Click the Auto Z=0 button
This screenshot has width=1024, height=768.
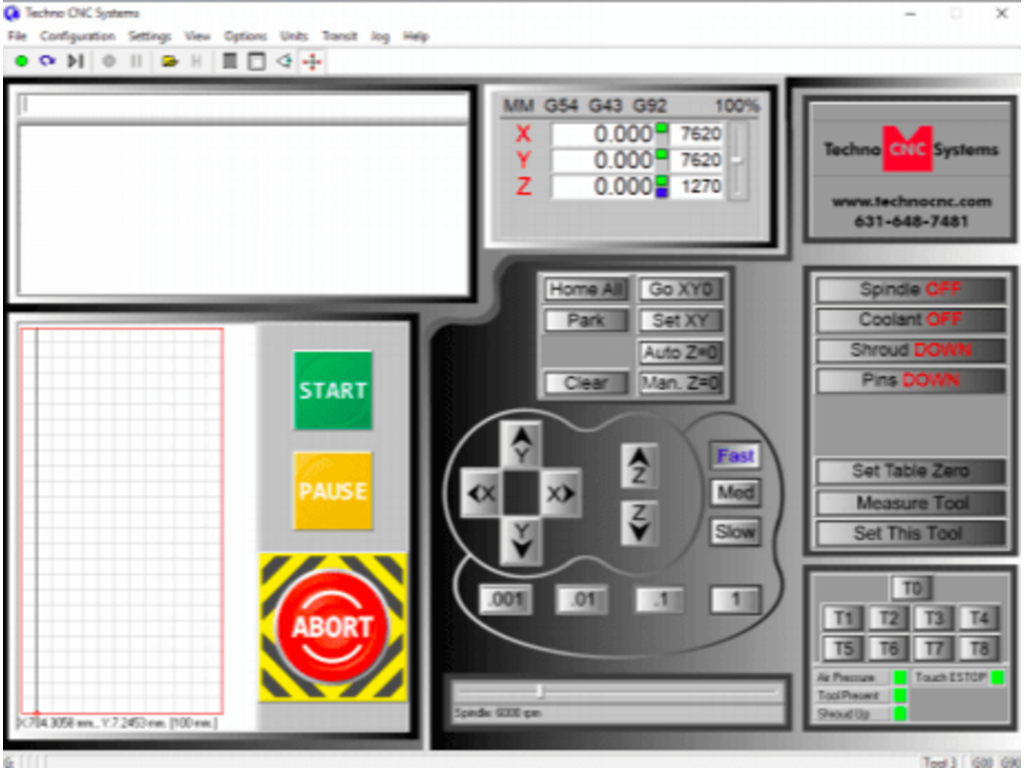[680, 353]
